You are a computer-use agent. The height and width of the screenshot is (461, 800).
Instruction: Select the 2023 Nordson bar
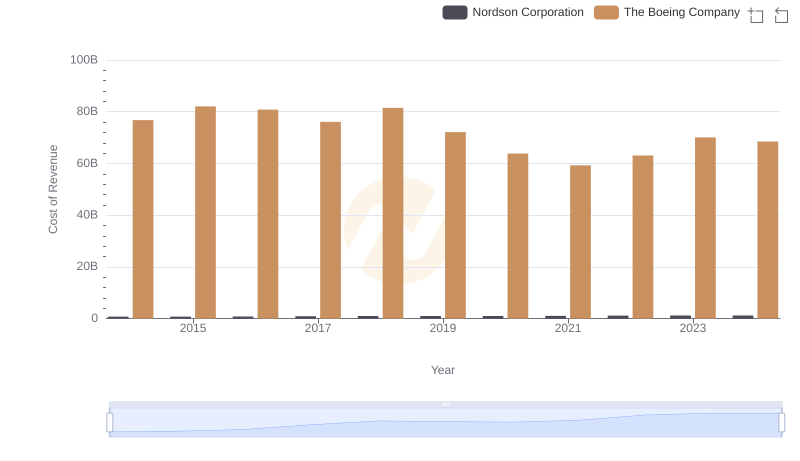[681, 317]
